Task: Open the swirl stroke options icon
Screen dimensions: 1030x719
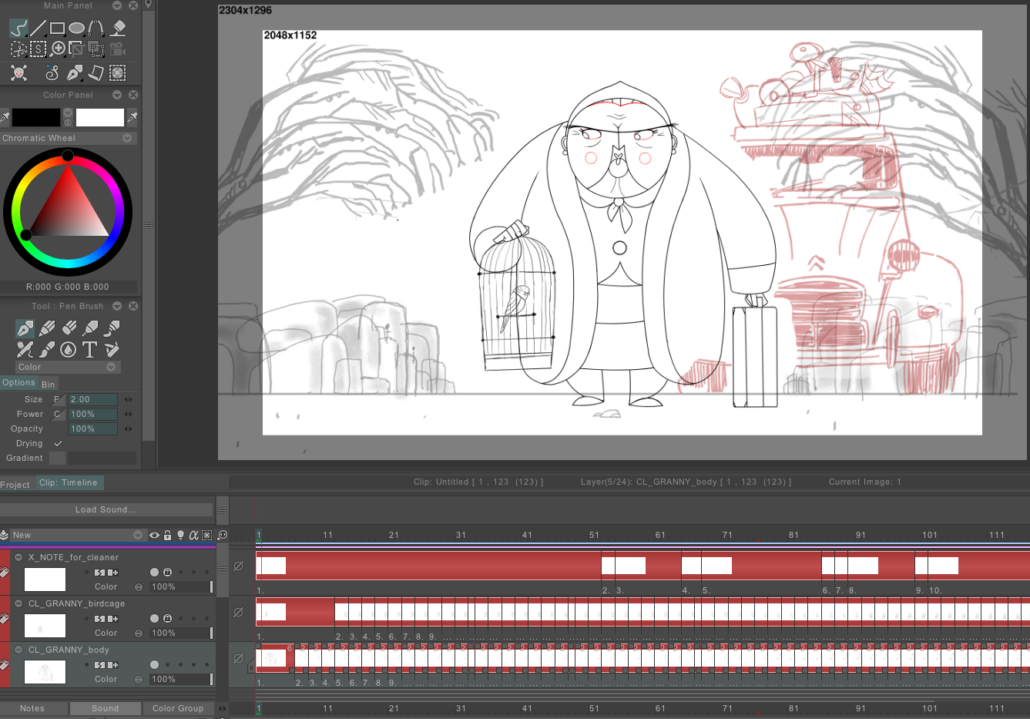Action: coord(52,73)
